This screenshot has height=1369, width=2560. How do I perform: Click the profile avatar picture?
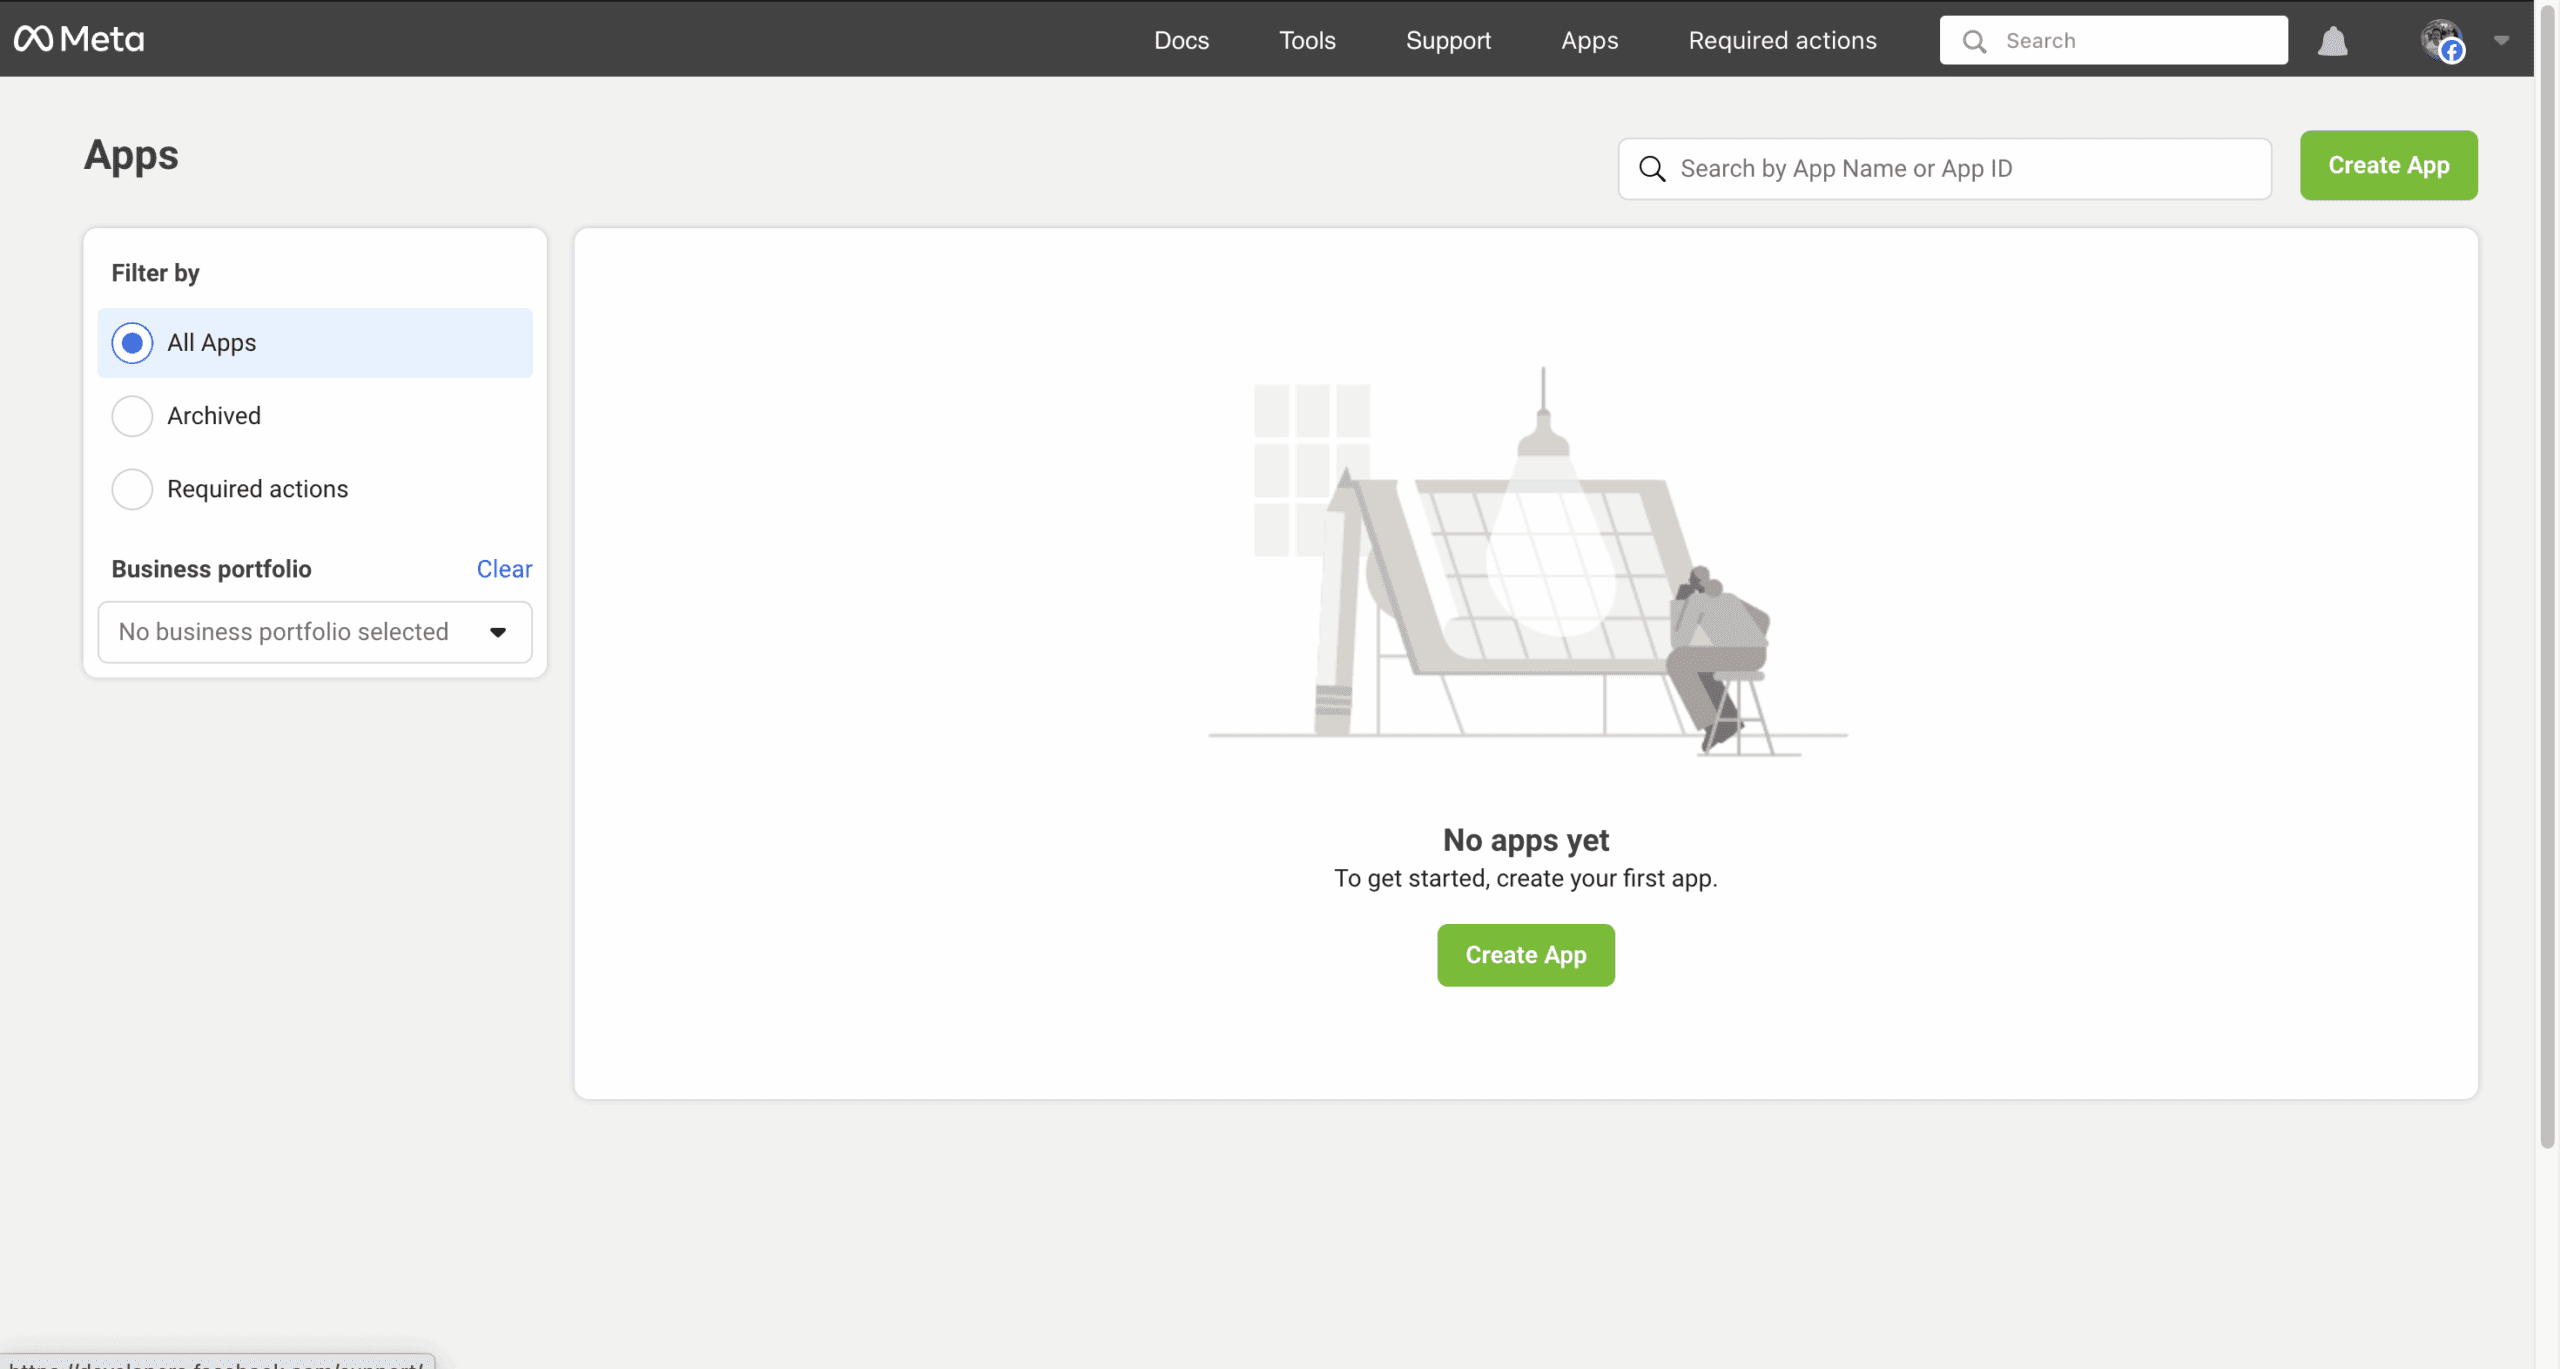[2441, 40]
